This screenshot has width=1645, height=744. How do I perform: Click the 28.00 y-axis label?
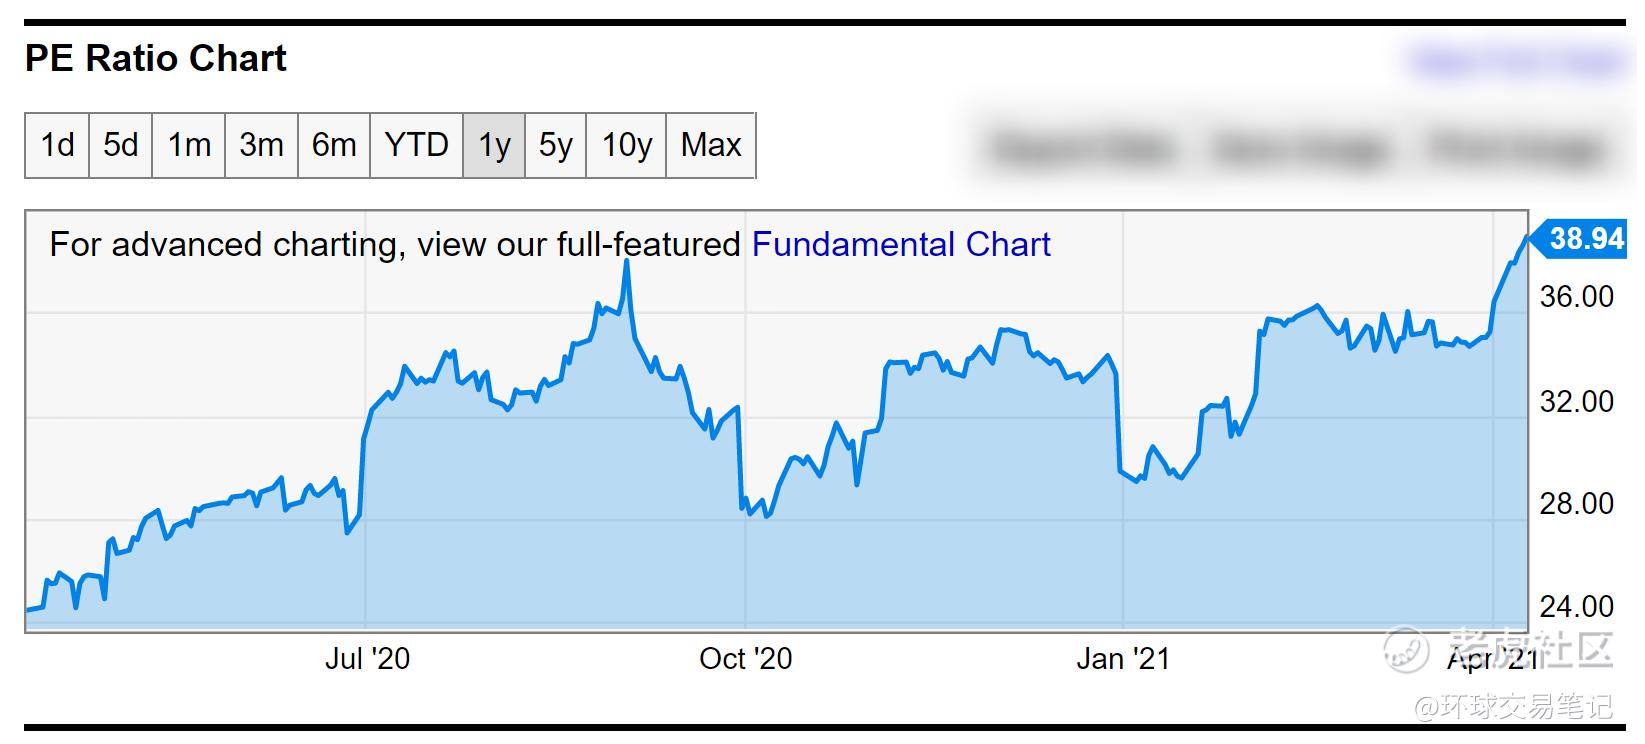click(x=1577, y=504)
